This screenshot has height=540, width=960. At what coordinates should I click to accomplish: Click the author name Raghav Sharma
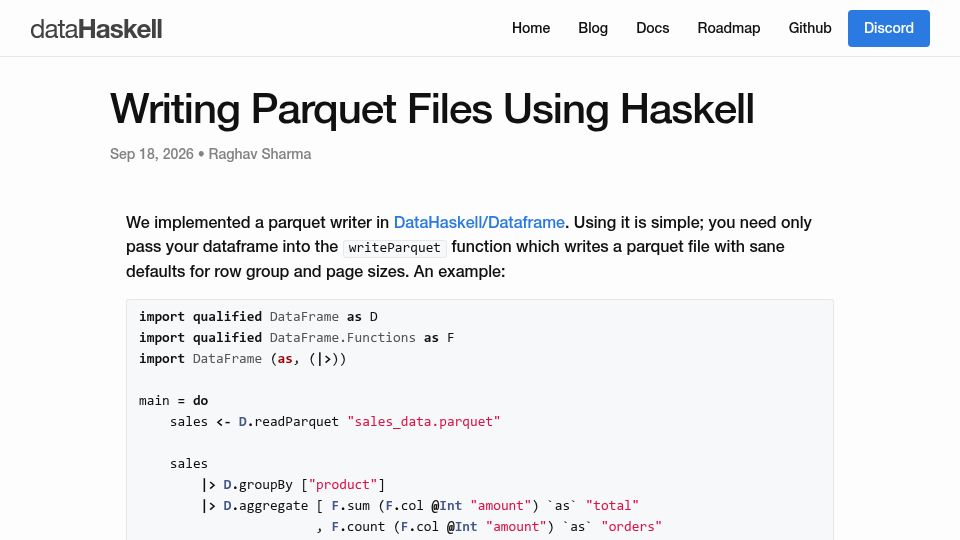tap(260, 154)
